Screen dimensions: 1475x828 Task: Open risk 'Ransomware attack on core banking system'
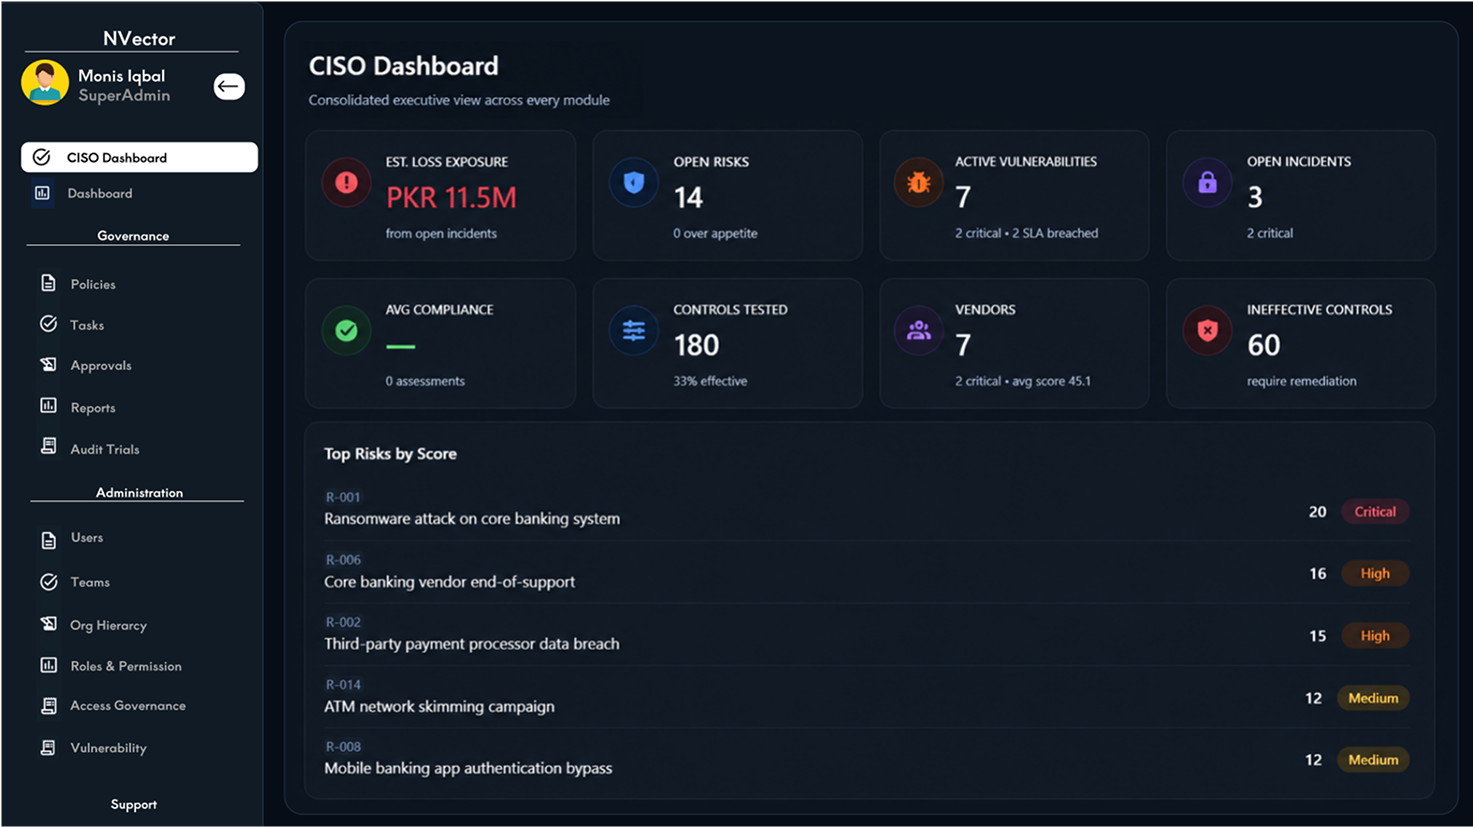[472, 519]
